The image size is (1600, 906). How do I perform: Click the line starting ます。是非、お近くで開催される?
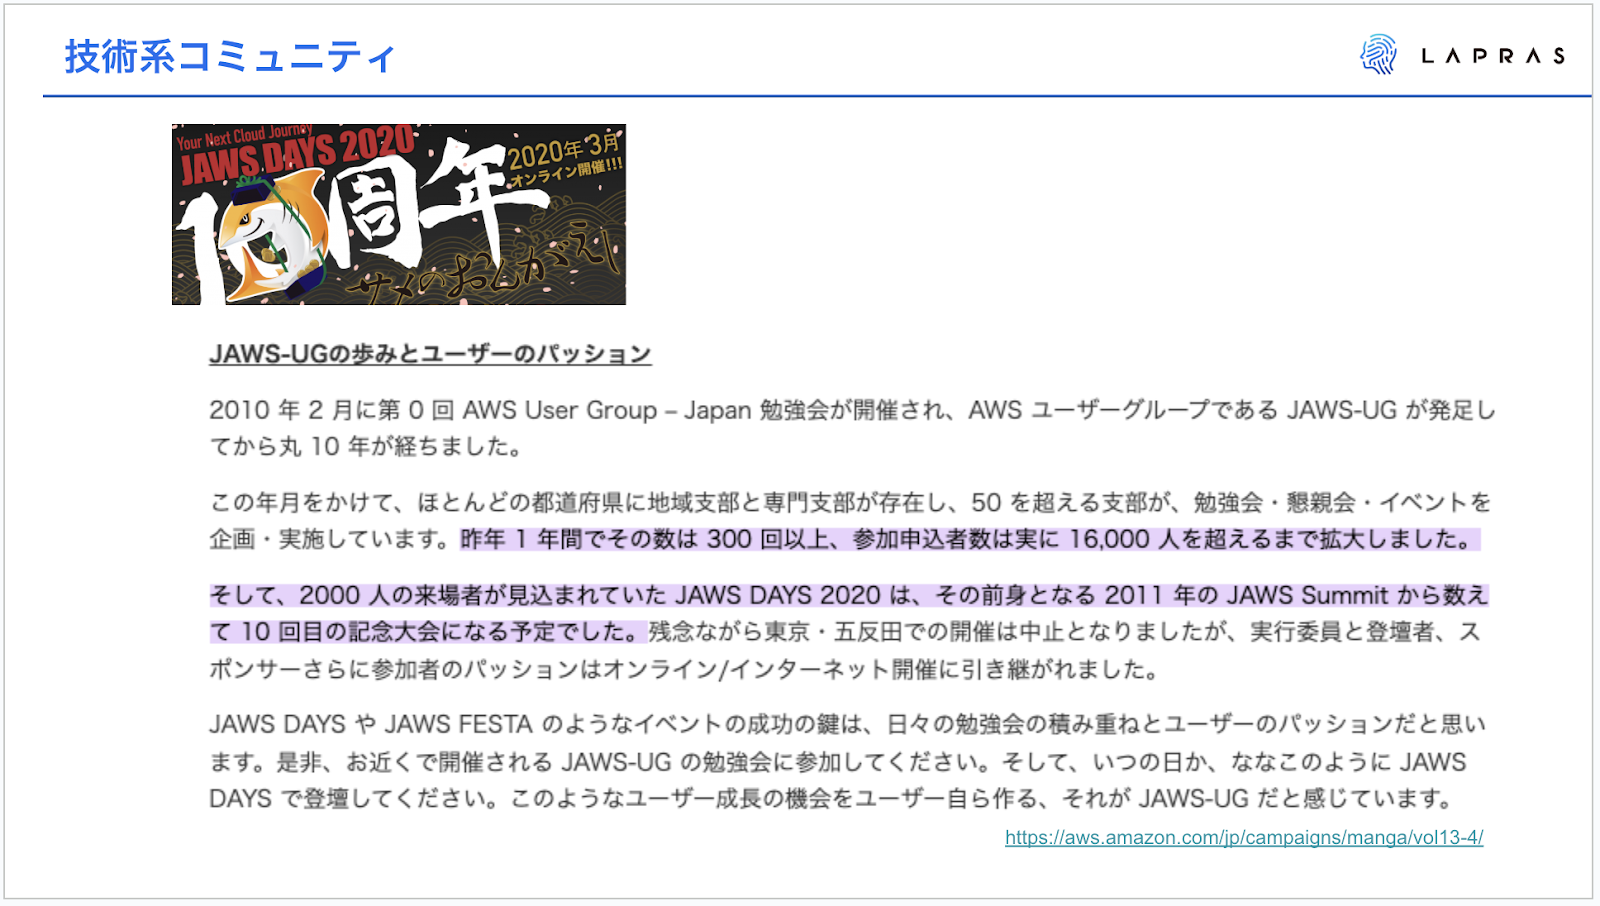(838, 762)
